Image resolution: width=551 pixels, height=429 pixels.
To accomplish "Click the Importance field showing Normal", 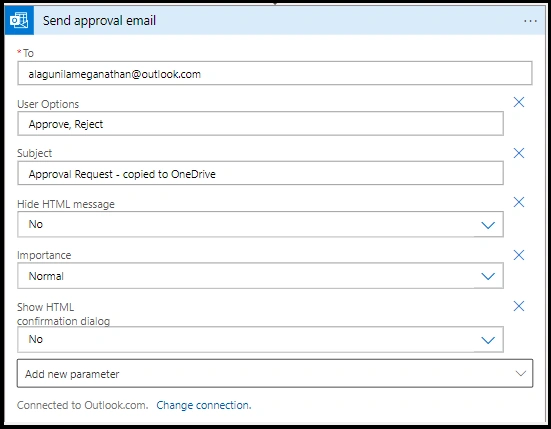I will click(x=260, y=275).
